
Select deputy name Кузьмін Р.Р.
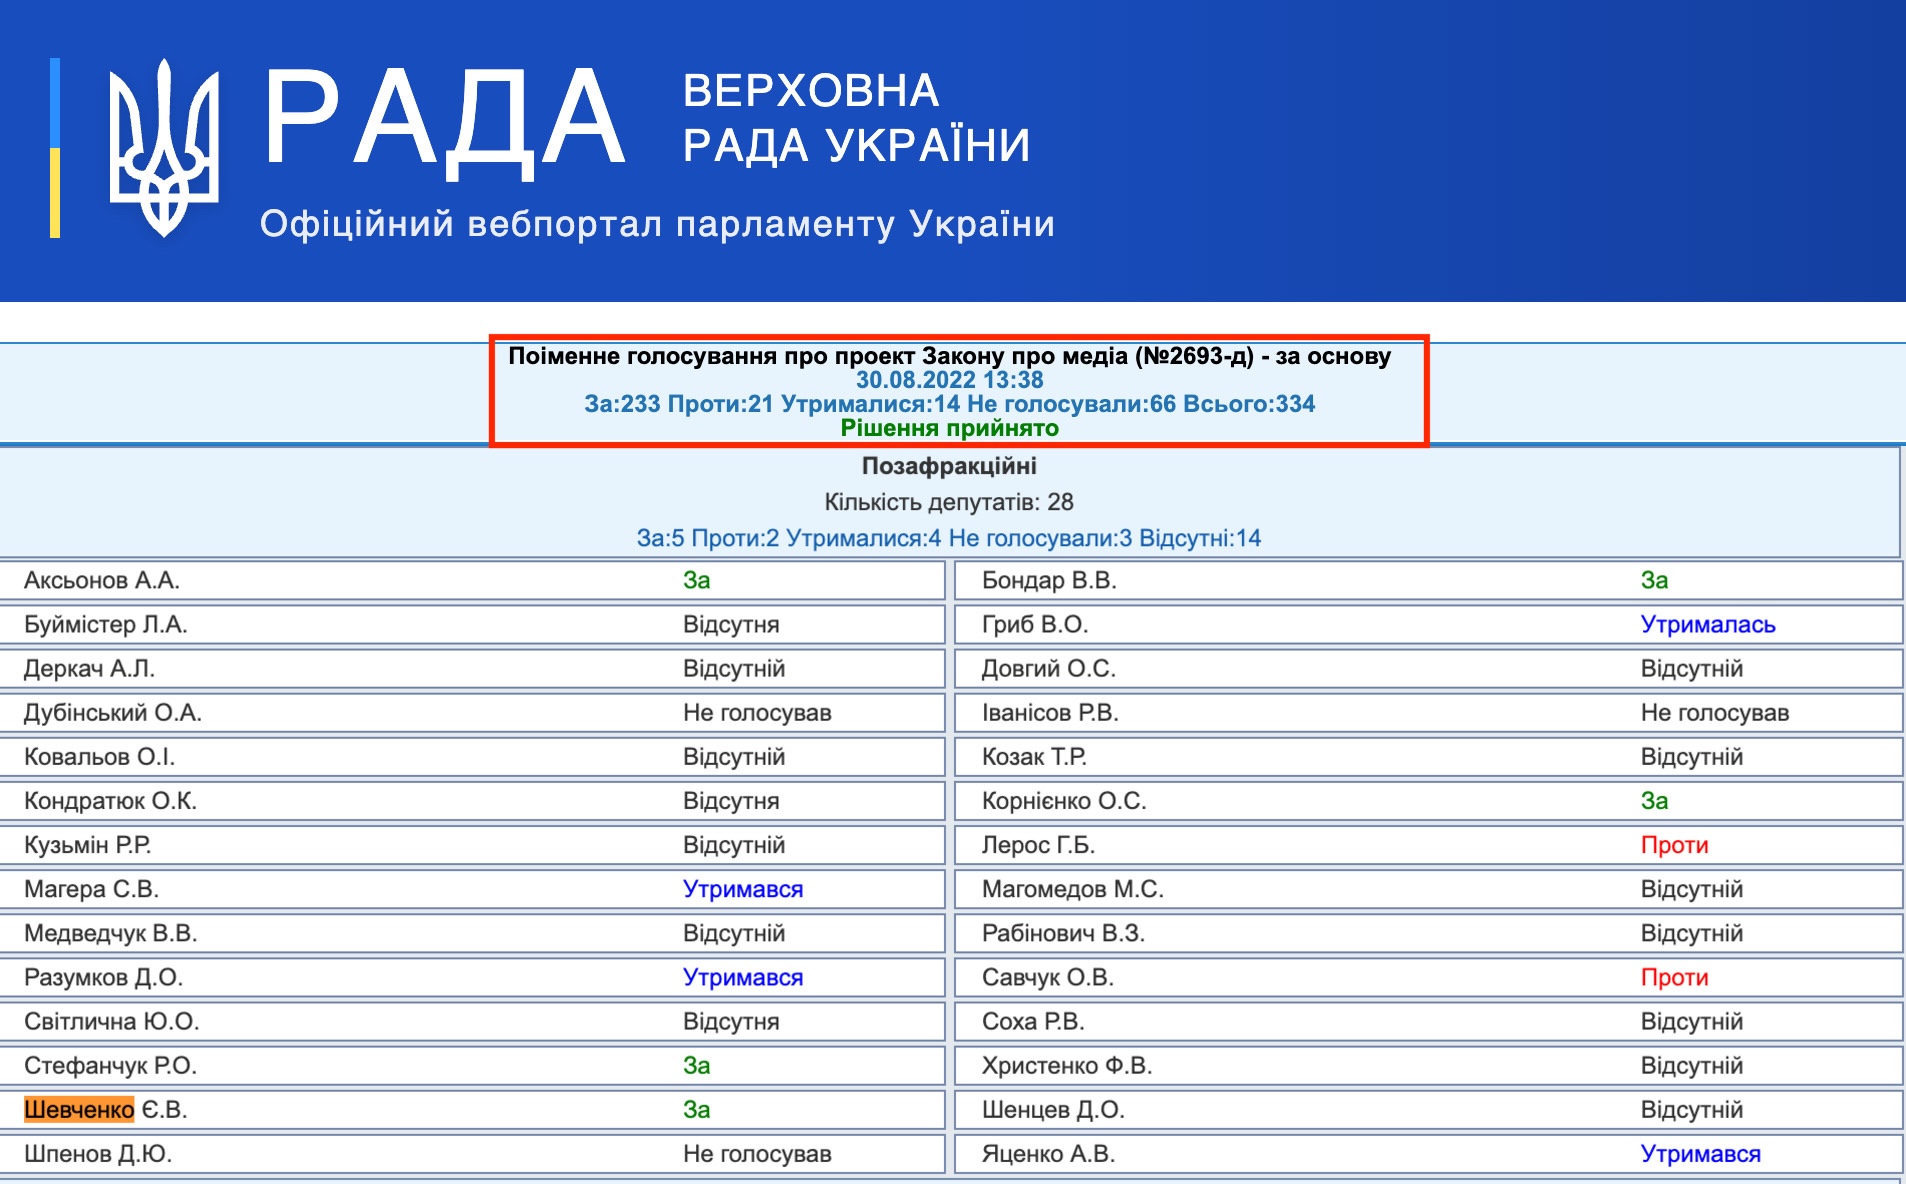pyautogui.click(x=87, y=844)
